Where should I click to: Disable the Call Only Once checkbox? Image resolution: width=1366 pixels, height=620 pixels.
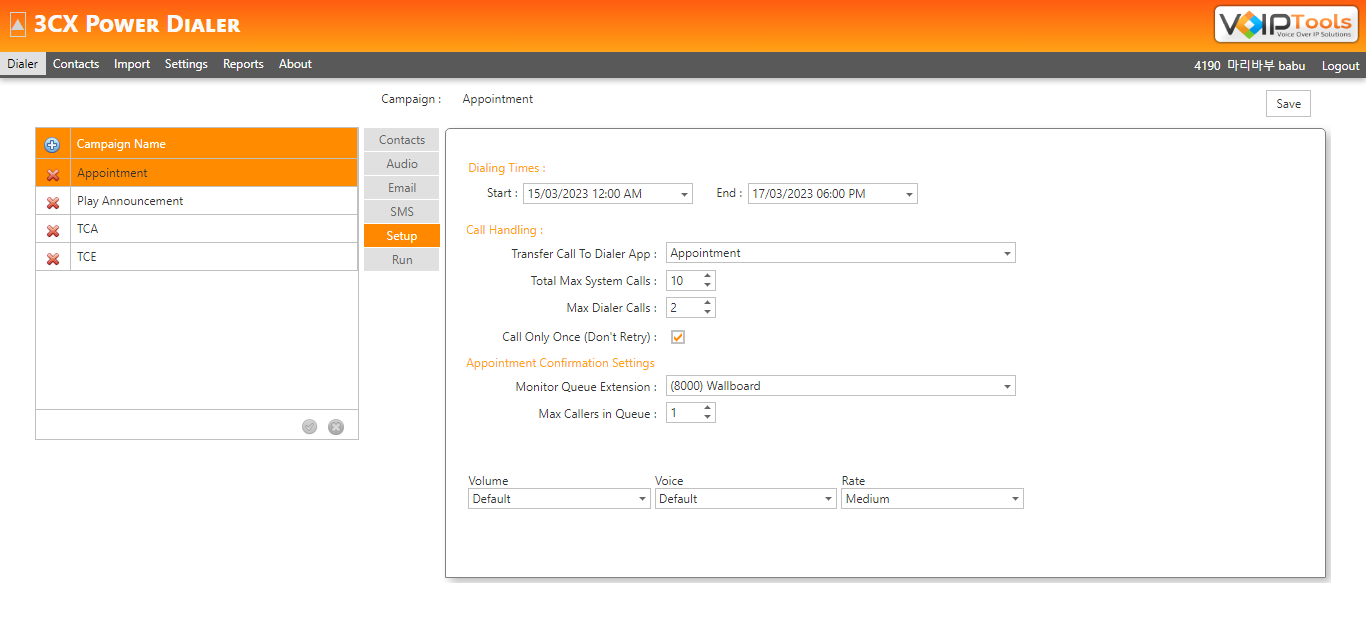677,337
